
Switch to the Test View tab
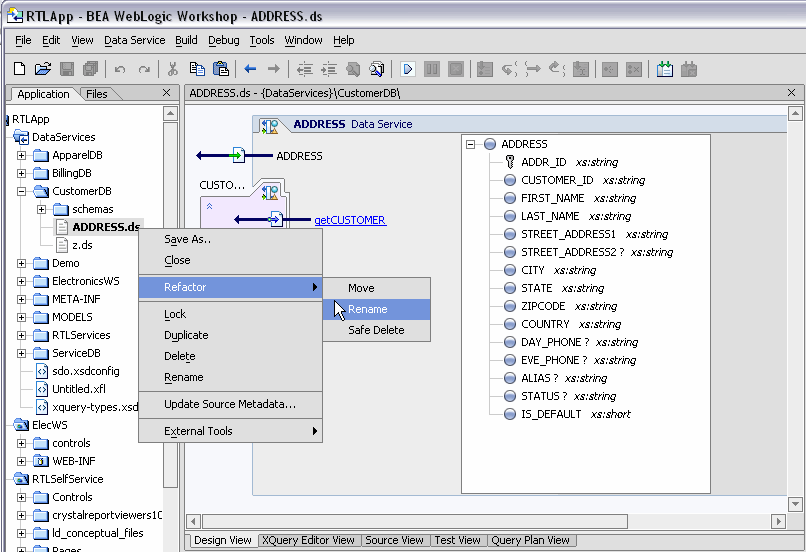457,540
